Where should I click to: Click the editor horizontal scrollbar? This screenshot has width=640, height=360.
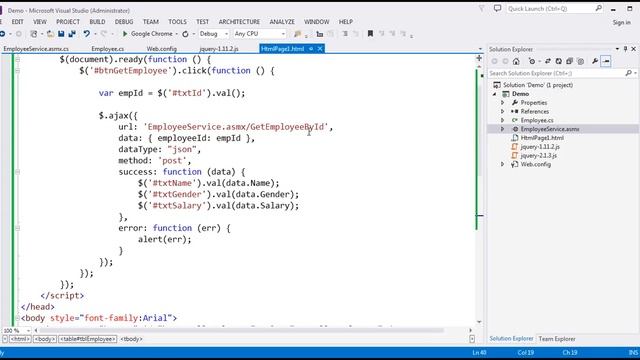(241, 330)
